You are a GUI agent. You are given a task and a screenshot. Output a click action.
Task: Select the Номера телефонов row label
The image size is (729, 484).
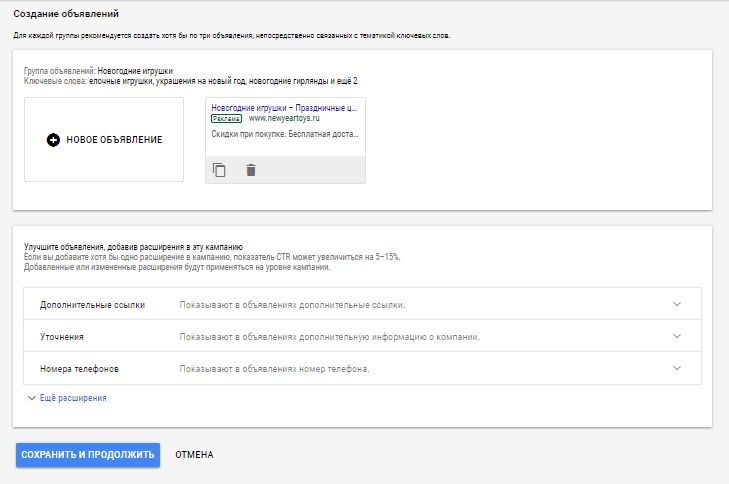(x=79, y=369)
